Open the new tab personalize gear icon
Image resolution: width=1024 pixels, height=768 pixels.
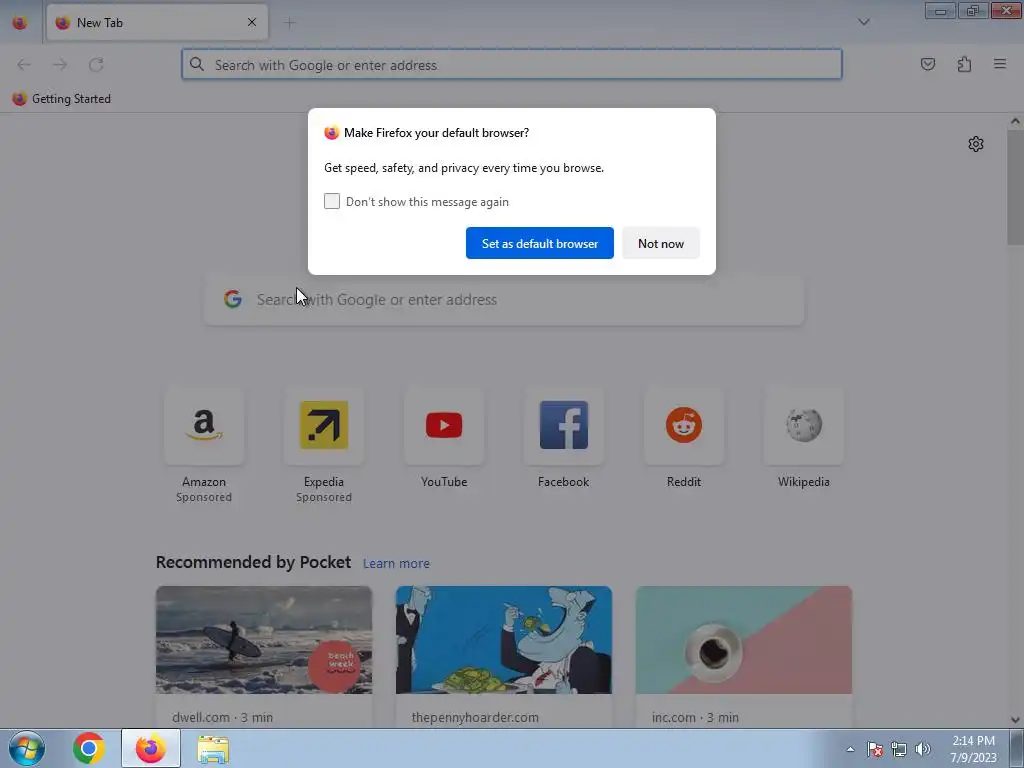[976, 144]
